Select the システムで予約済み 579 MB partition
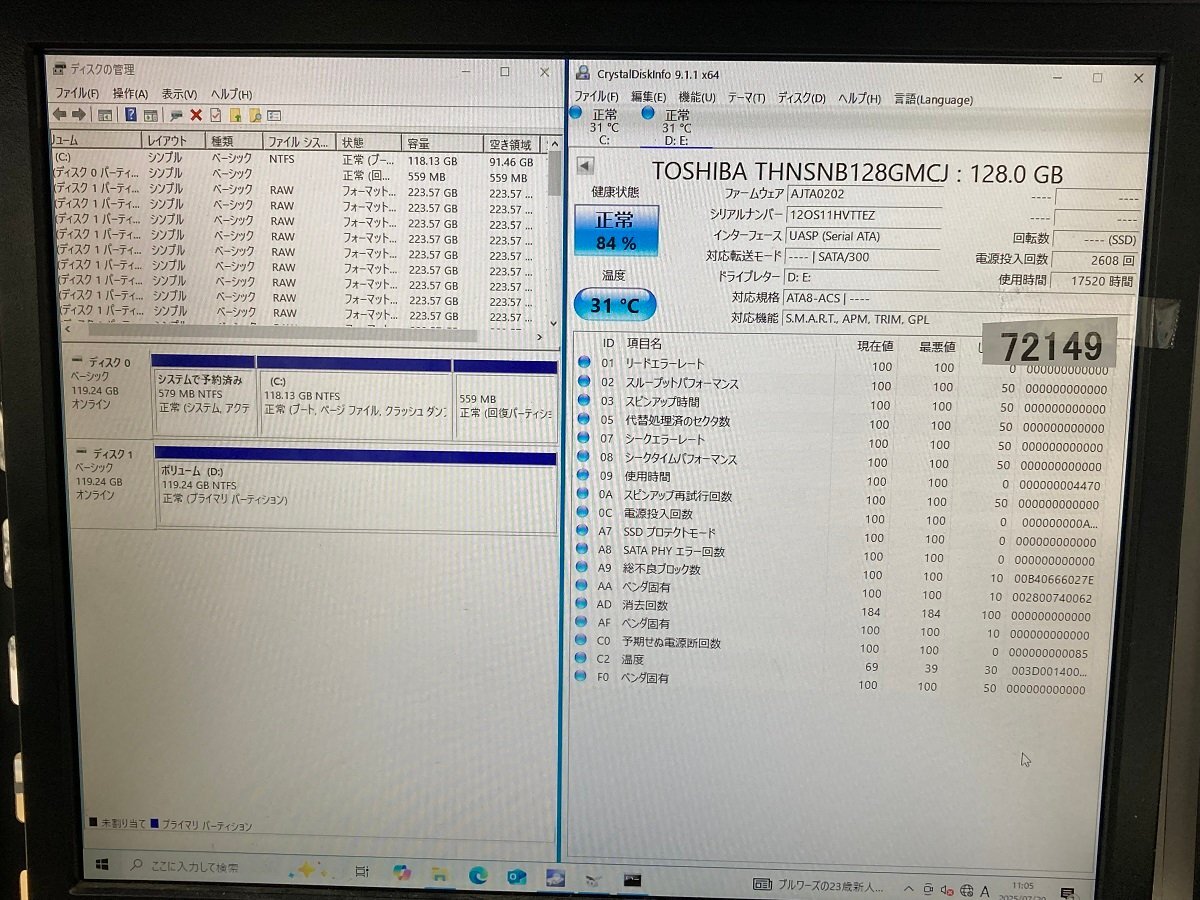 click(204, 397)
